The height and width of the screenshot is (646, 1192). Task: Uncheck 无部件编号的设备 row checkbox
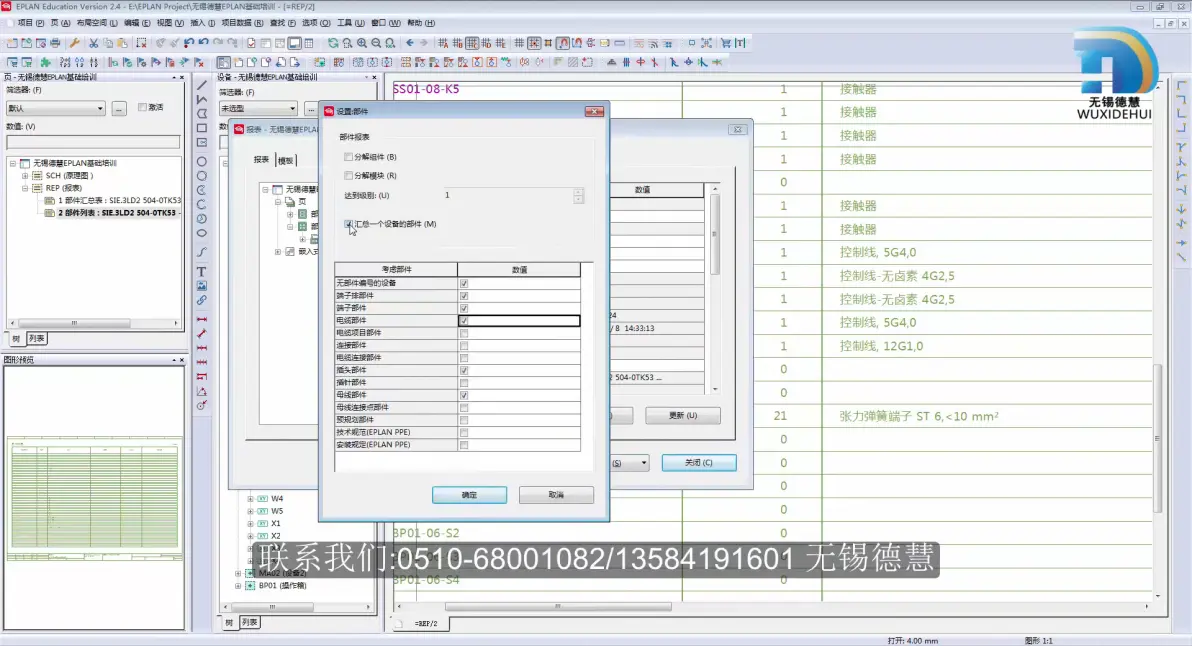click(x=464, y=283)
